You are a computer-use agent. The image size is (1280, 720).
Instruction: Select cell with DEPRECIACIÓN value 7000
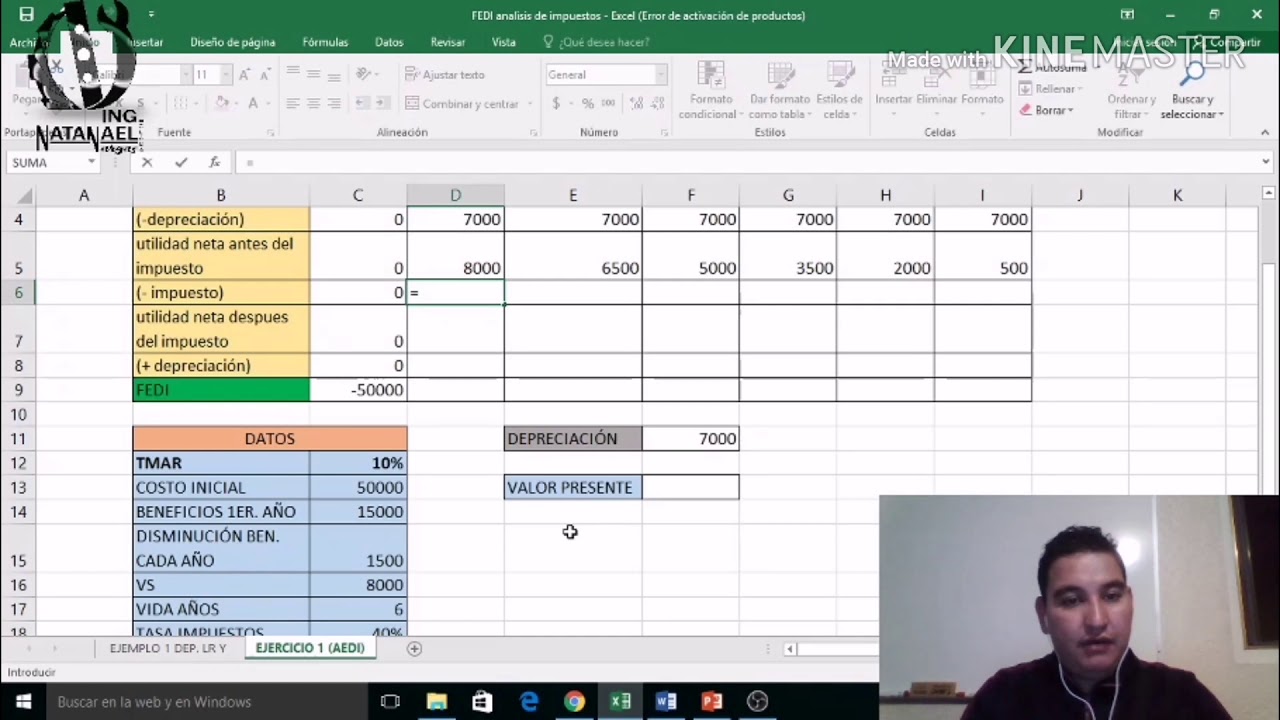pos(691,438)
